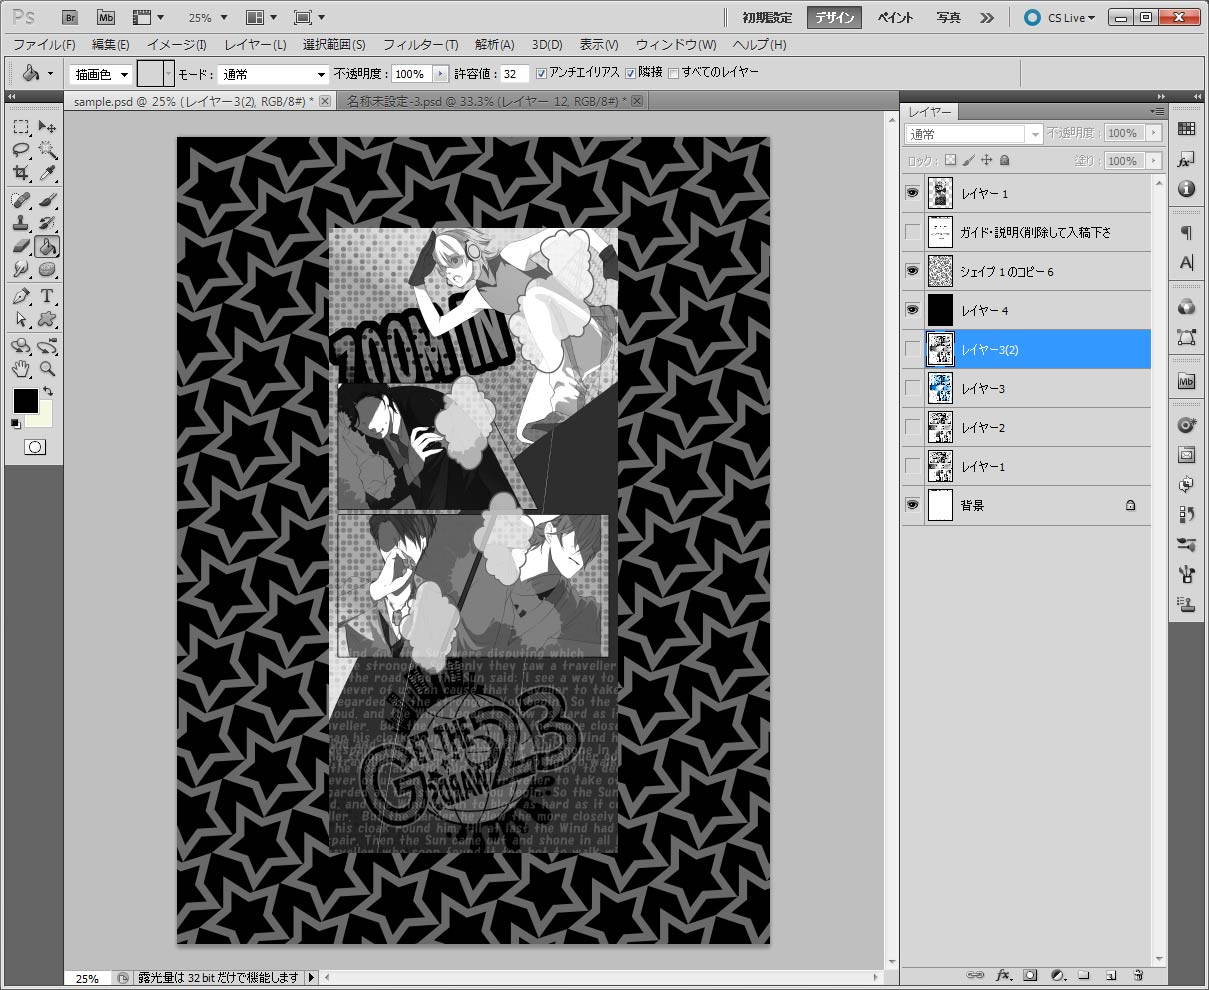Select the History Brush tool
The height and width of the screenshot is (990, 1209).
coord(47,223)
